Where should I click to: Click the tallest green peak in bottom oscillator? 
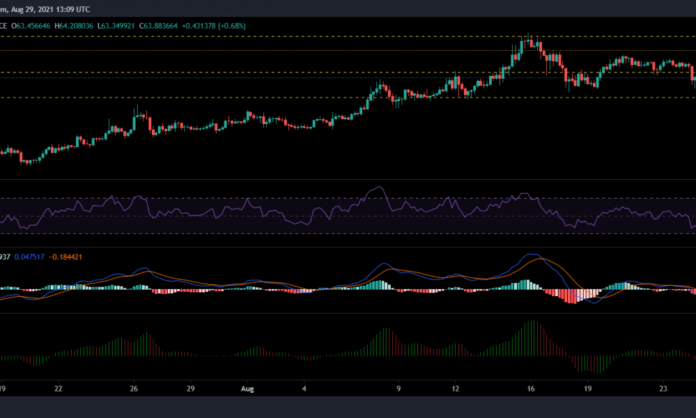[533, 325]
